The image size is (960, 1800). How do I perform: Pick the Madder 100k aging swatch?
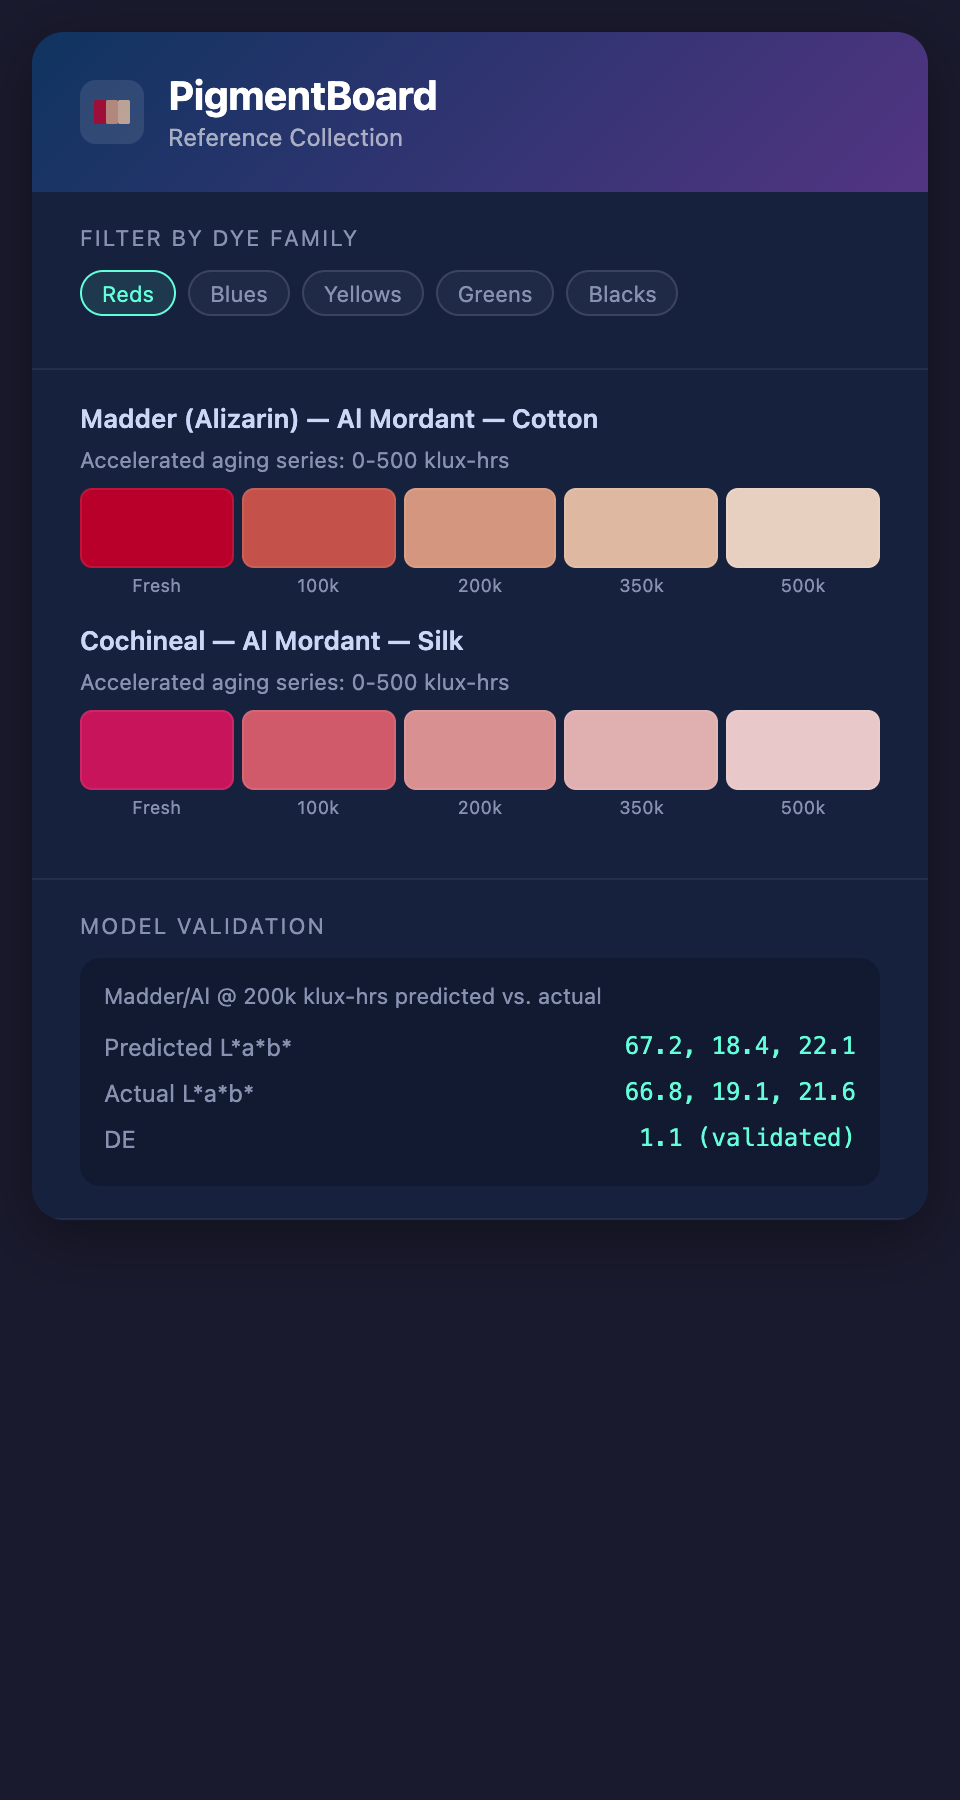coord(319,528)
